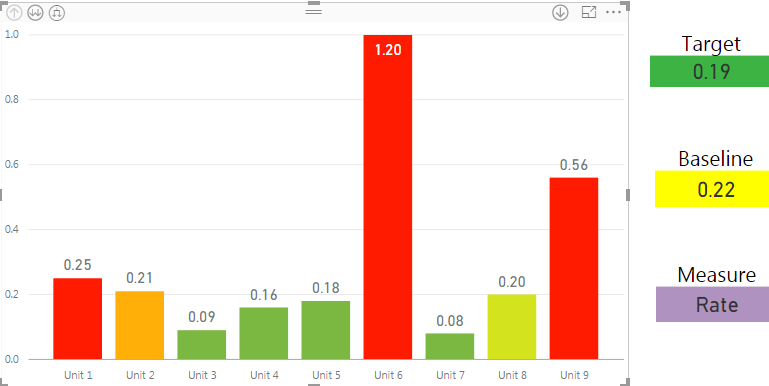769x386 pixels.
Task: Click the Unit 1 axis label
Action: pos(78,375)
